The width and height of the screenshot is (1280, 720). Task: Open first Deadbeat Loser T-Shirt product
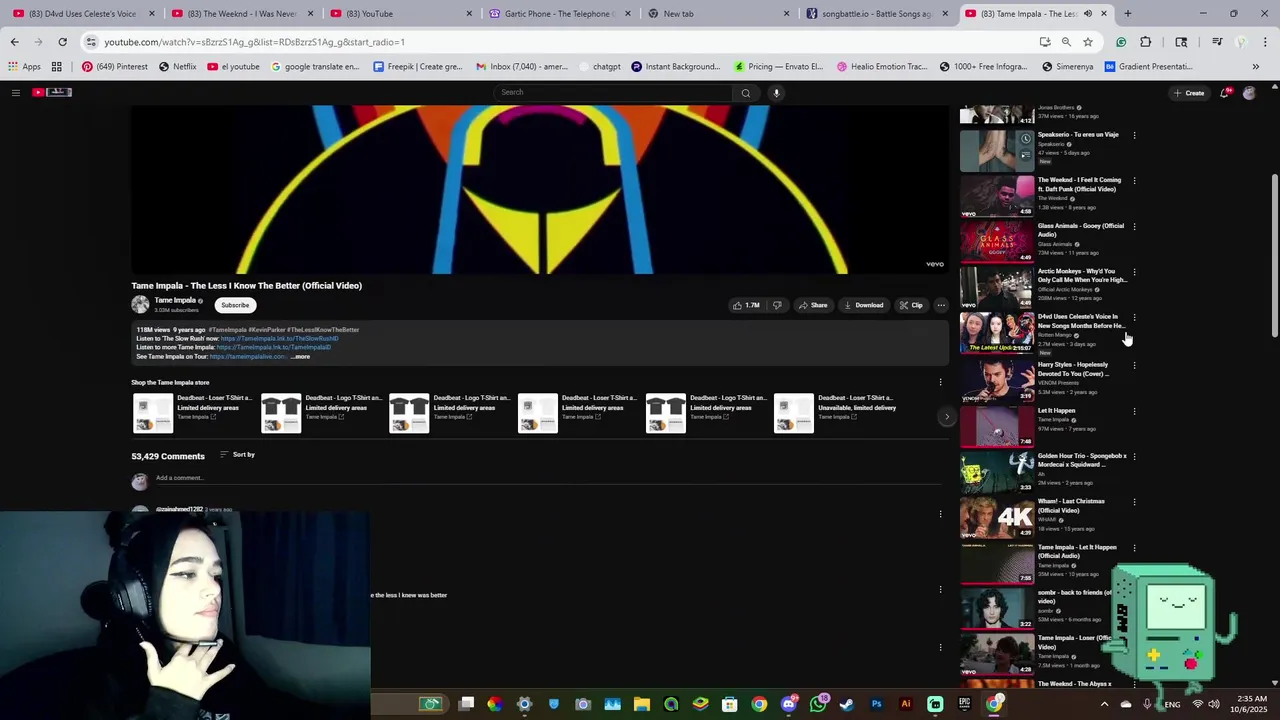coord(194,412)
